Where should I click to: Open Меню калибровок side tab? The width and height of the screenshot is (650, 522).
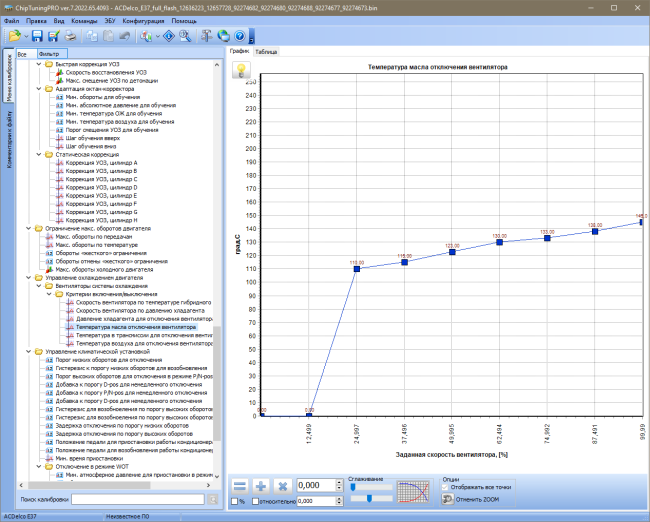(9, 76)
